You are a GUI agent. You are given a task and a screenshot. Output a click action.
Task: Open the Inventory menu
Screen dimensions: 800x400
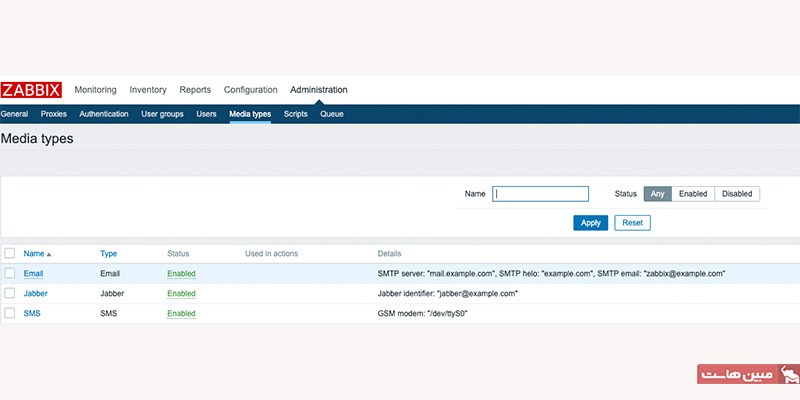[148, 90]
